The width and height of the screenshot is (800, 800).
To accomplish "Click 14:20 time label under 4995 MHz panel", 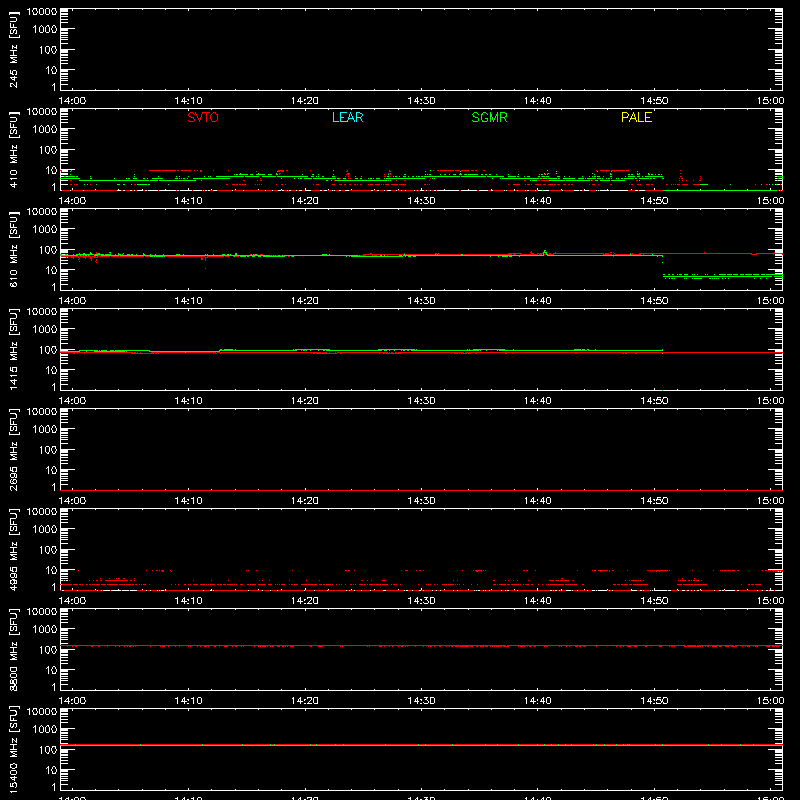I will pyautogui.click(x=305, y=601).
